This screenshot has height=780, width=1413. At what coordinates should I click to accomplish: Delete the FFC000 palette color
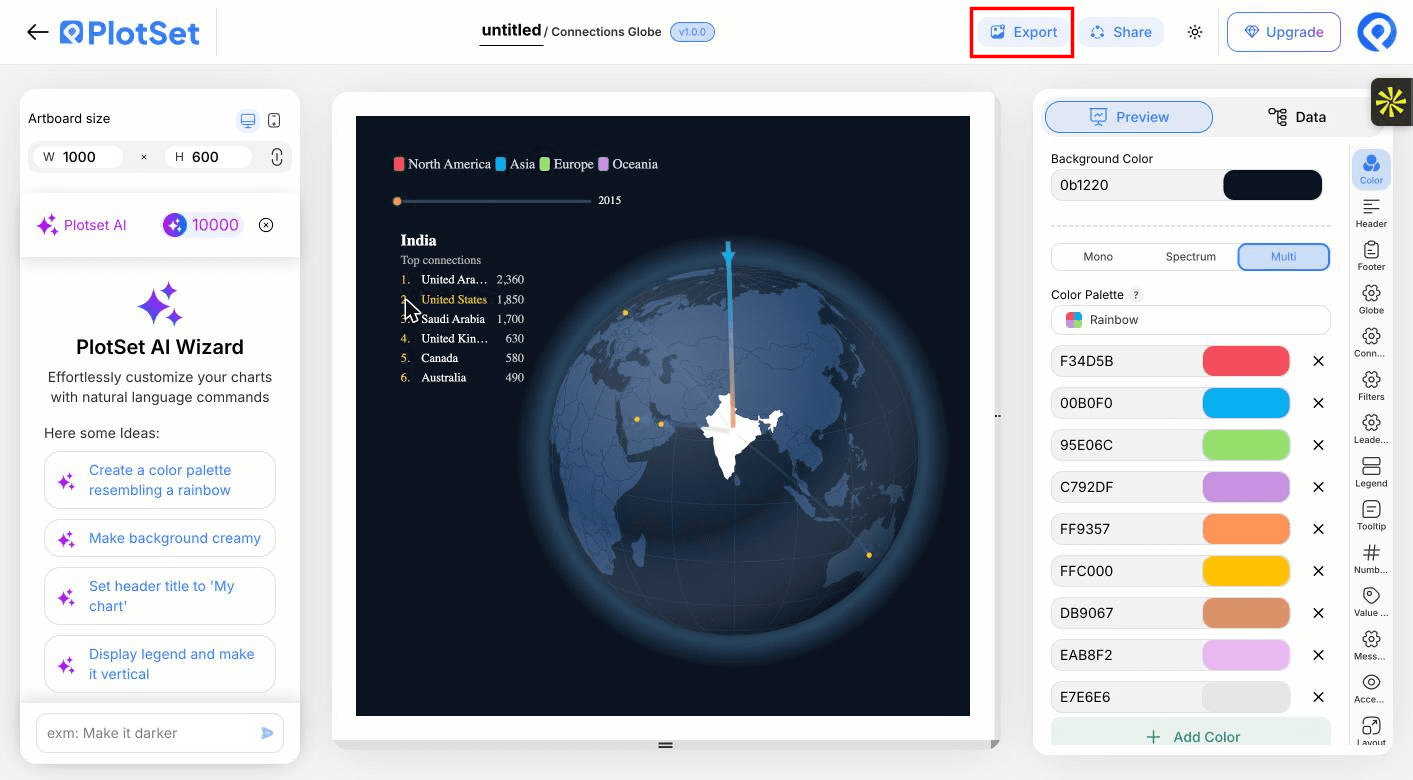pos(1318,571)
